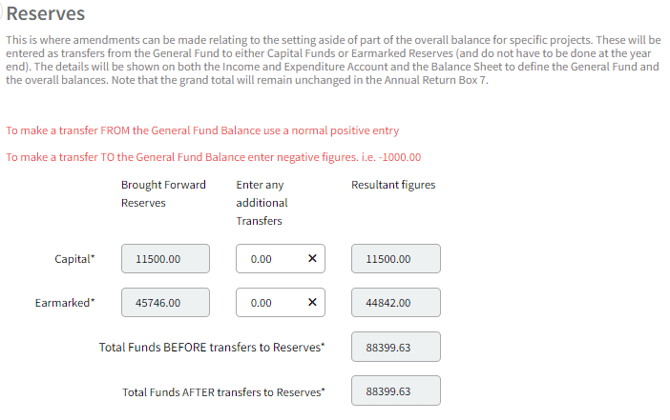Click the Brought Forward Reserves column header
Screen dimensions: 670x420
point(163,194)
